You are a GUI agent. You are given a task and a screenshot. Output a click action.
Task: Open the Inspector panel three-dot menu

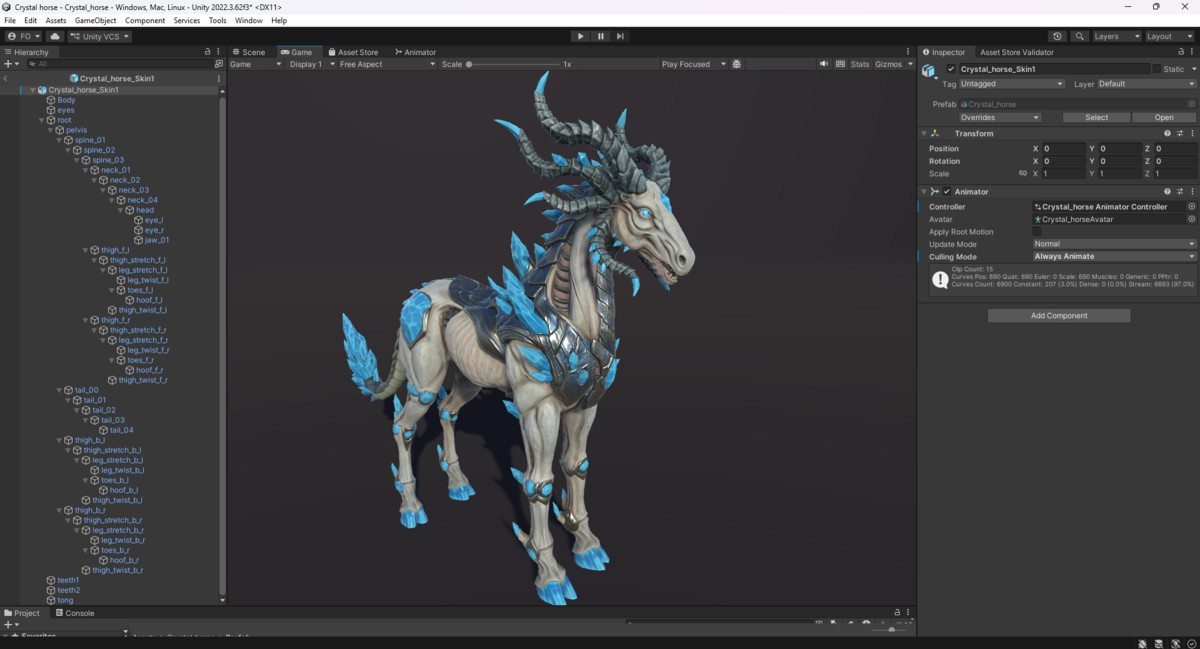click(1191, 52)
